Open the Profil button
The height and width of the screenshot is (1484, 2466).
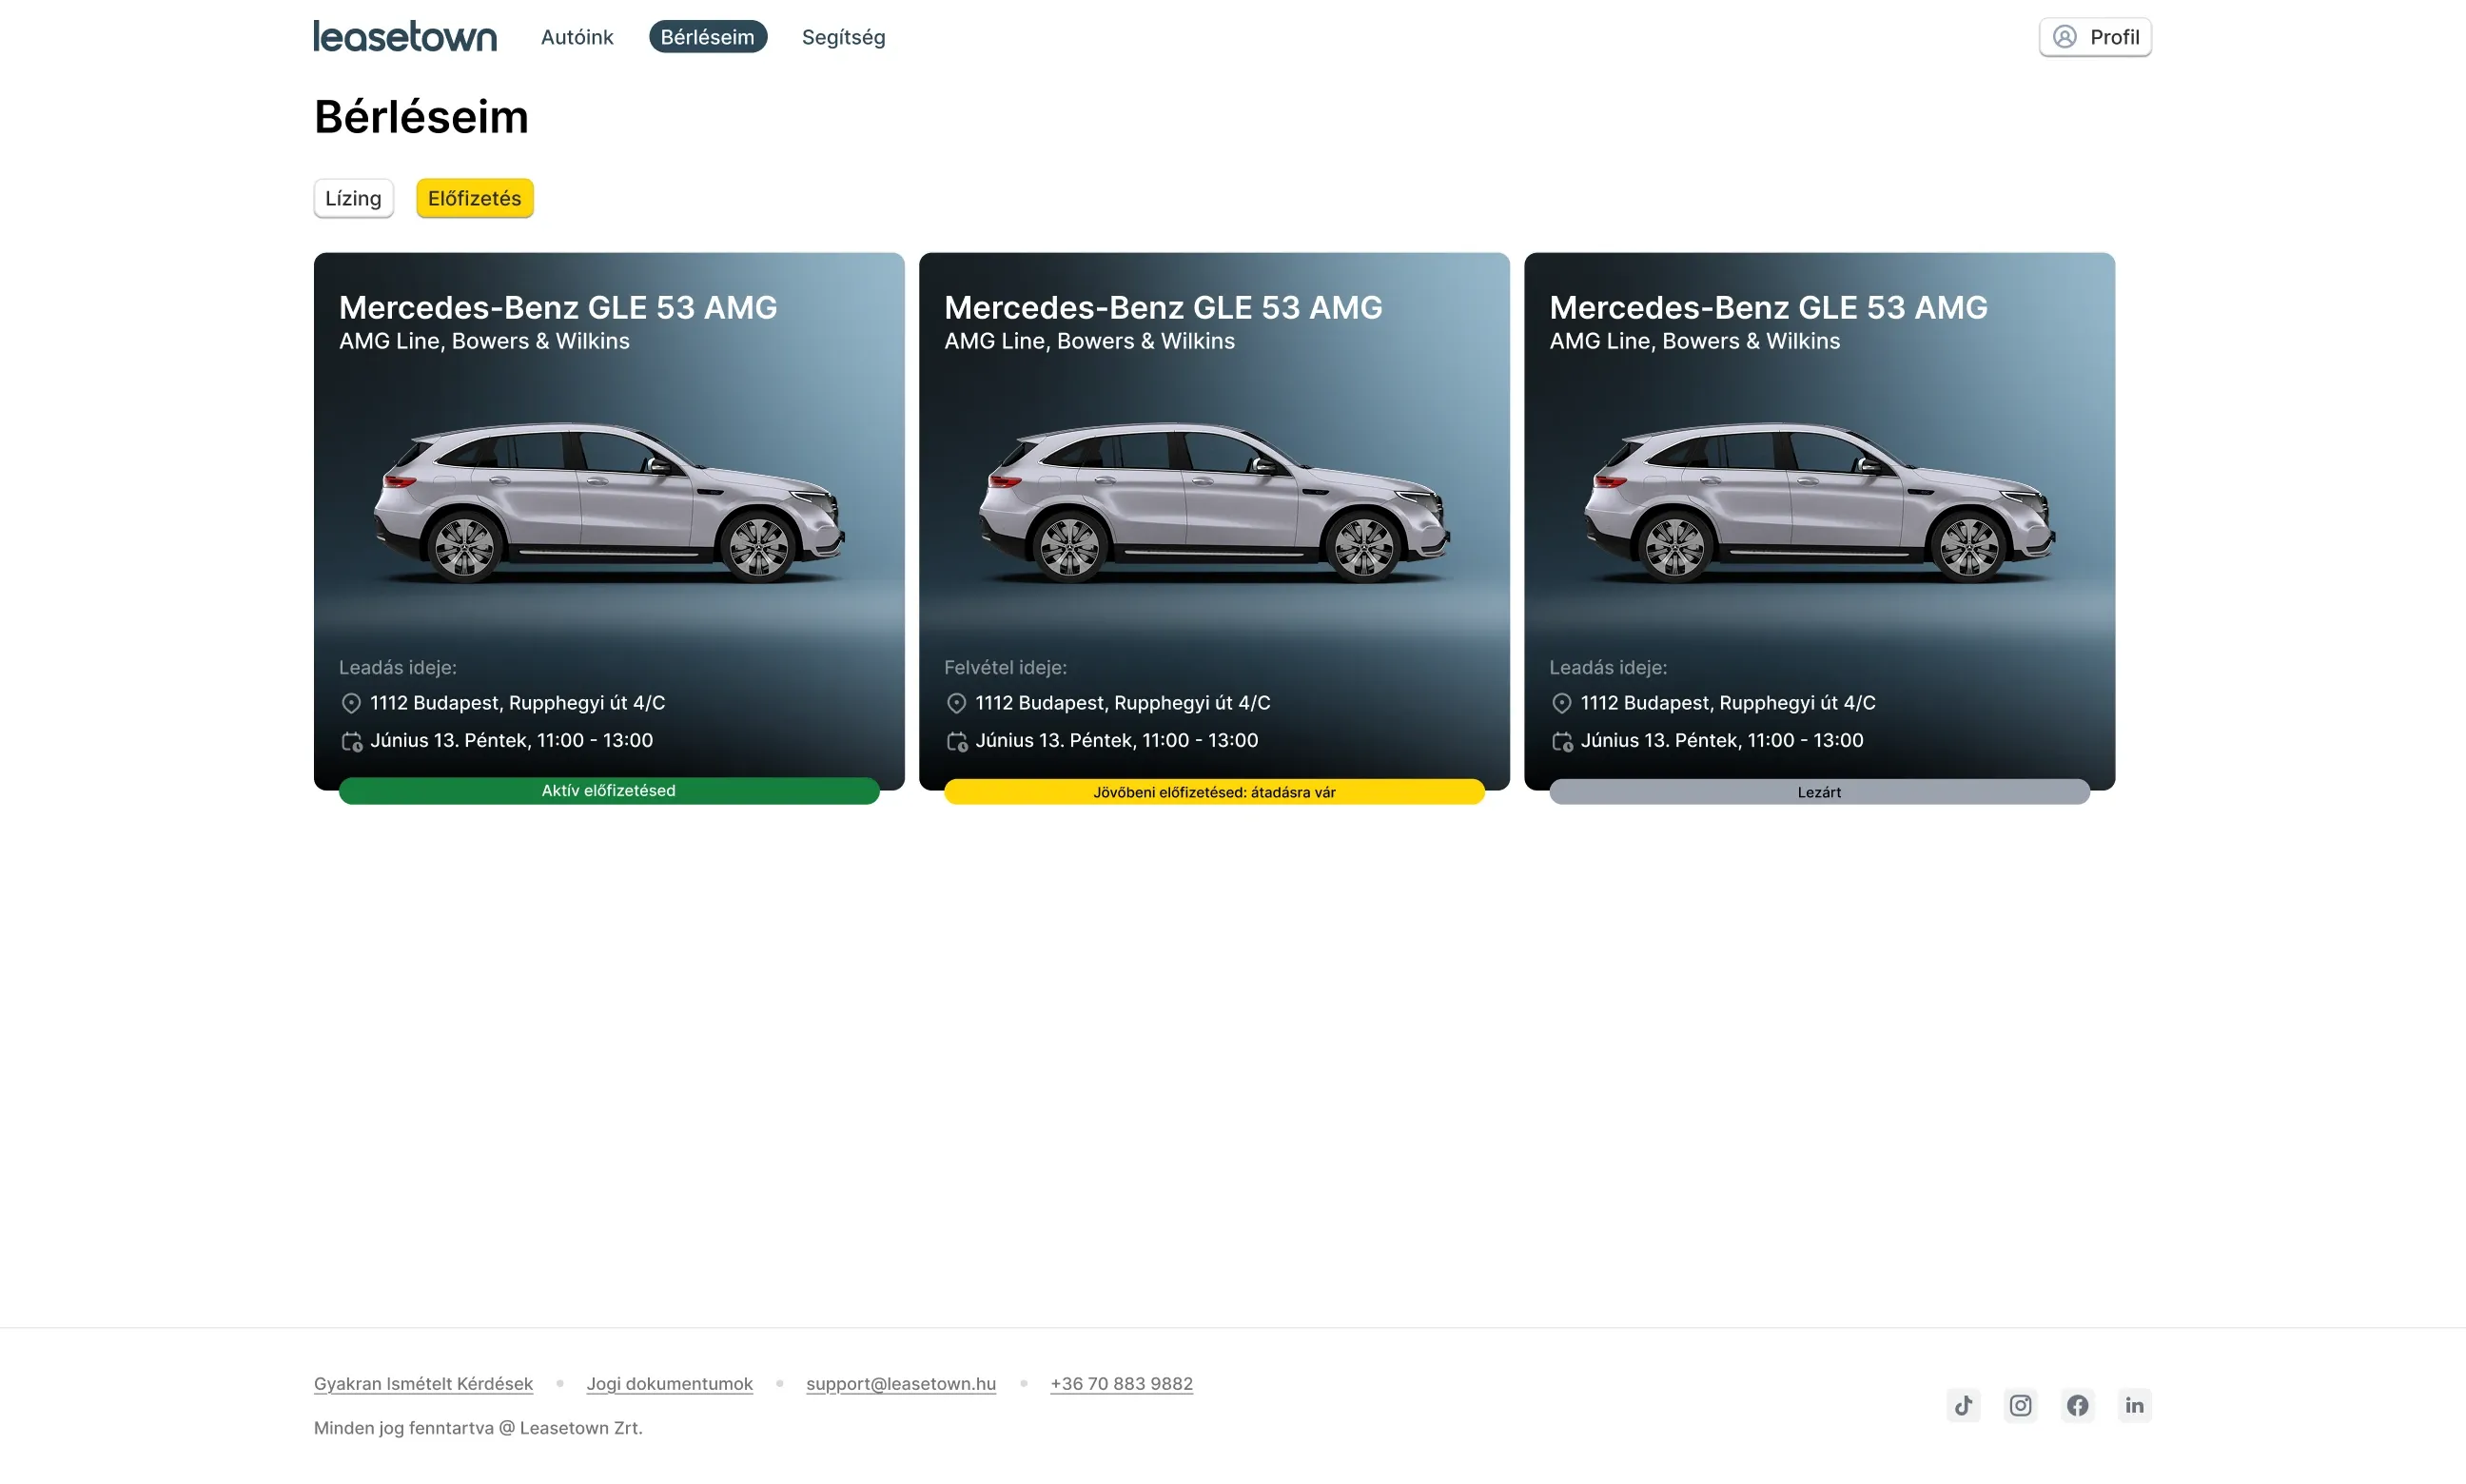click(x=2095, y=37)
